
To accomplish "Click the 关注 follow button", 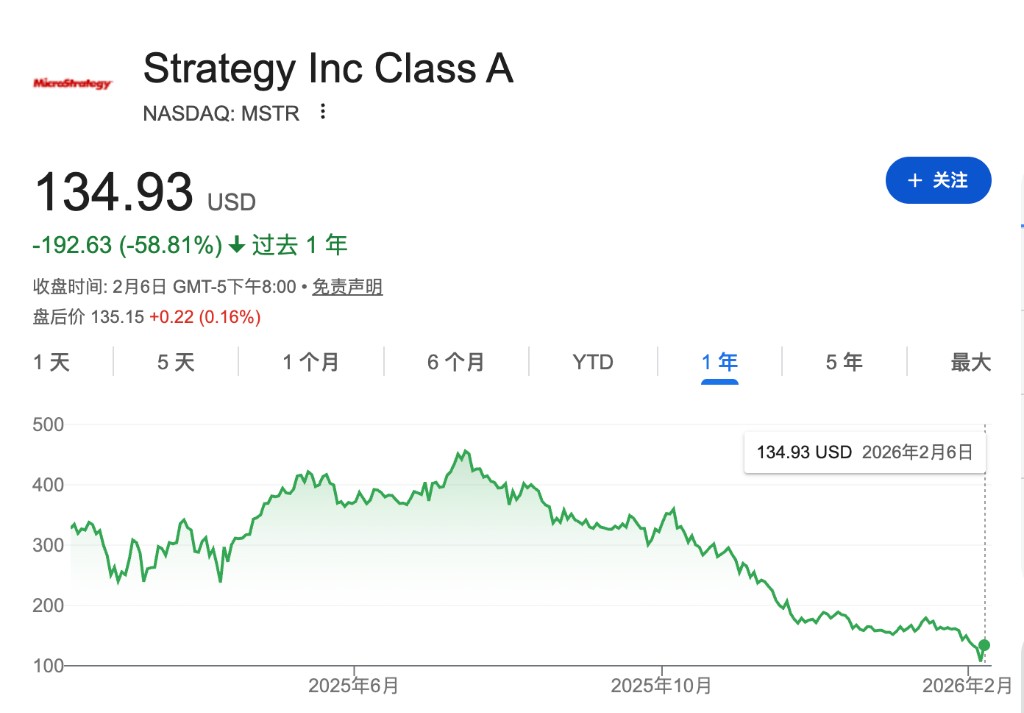I will click(x=938, y=181).
